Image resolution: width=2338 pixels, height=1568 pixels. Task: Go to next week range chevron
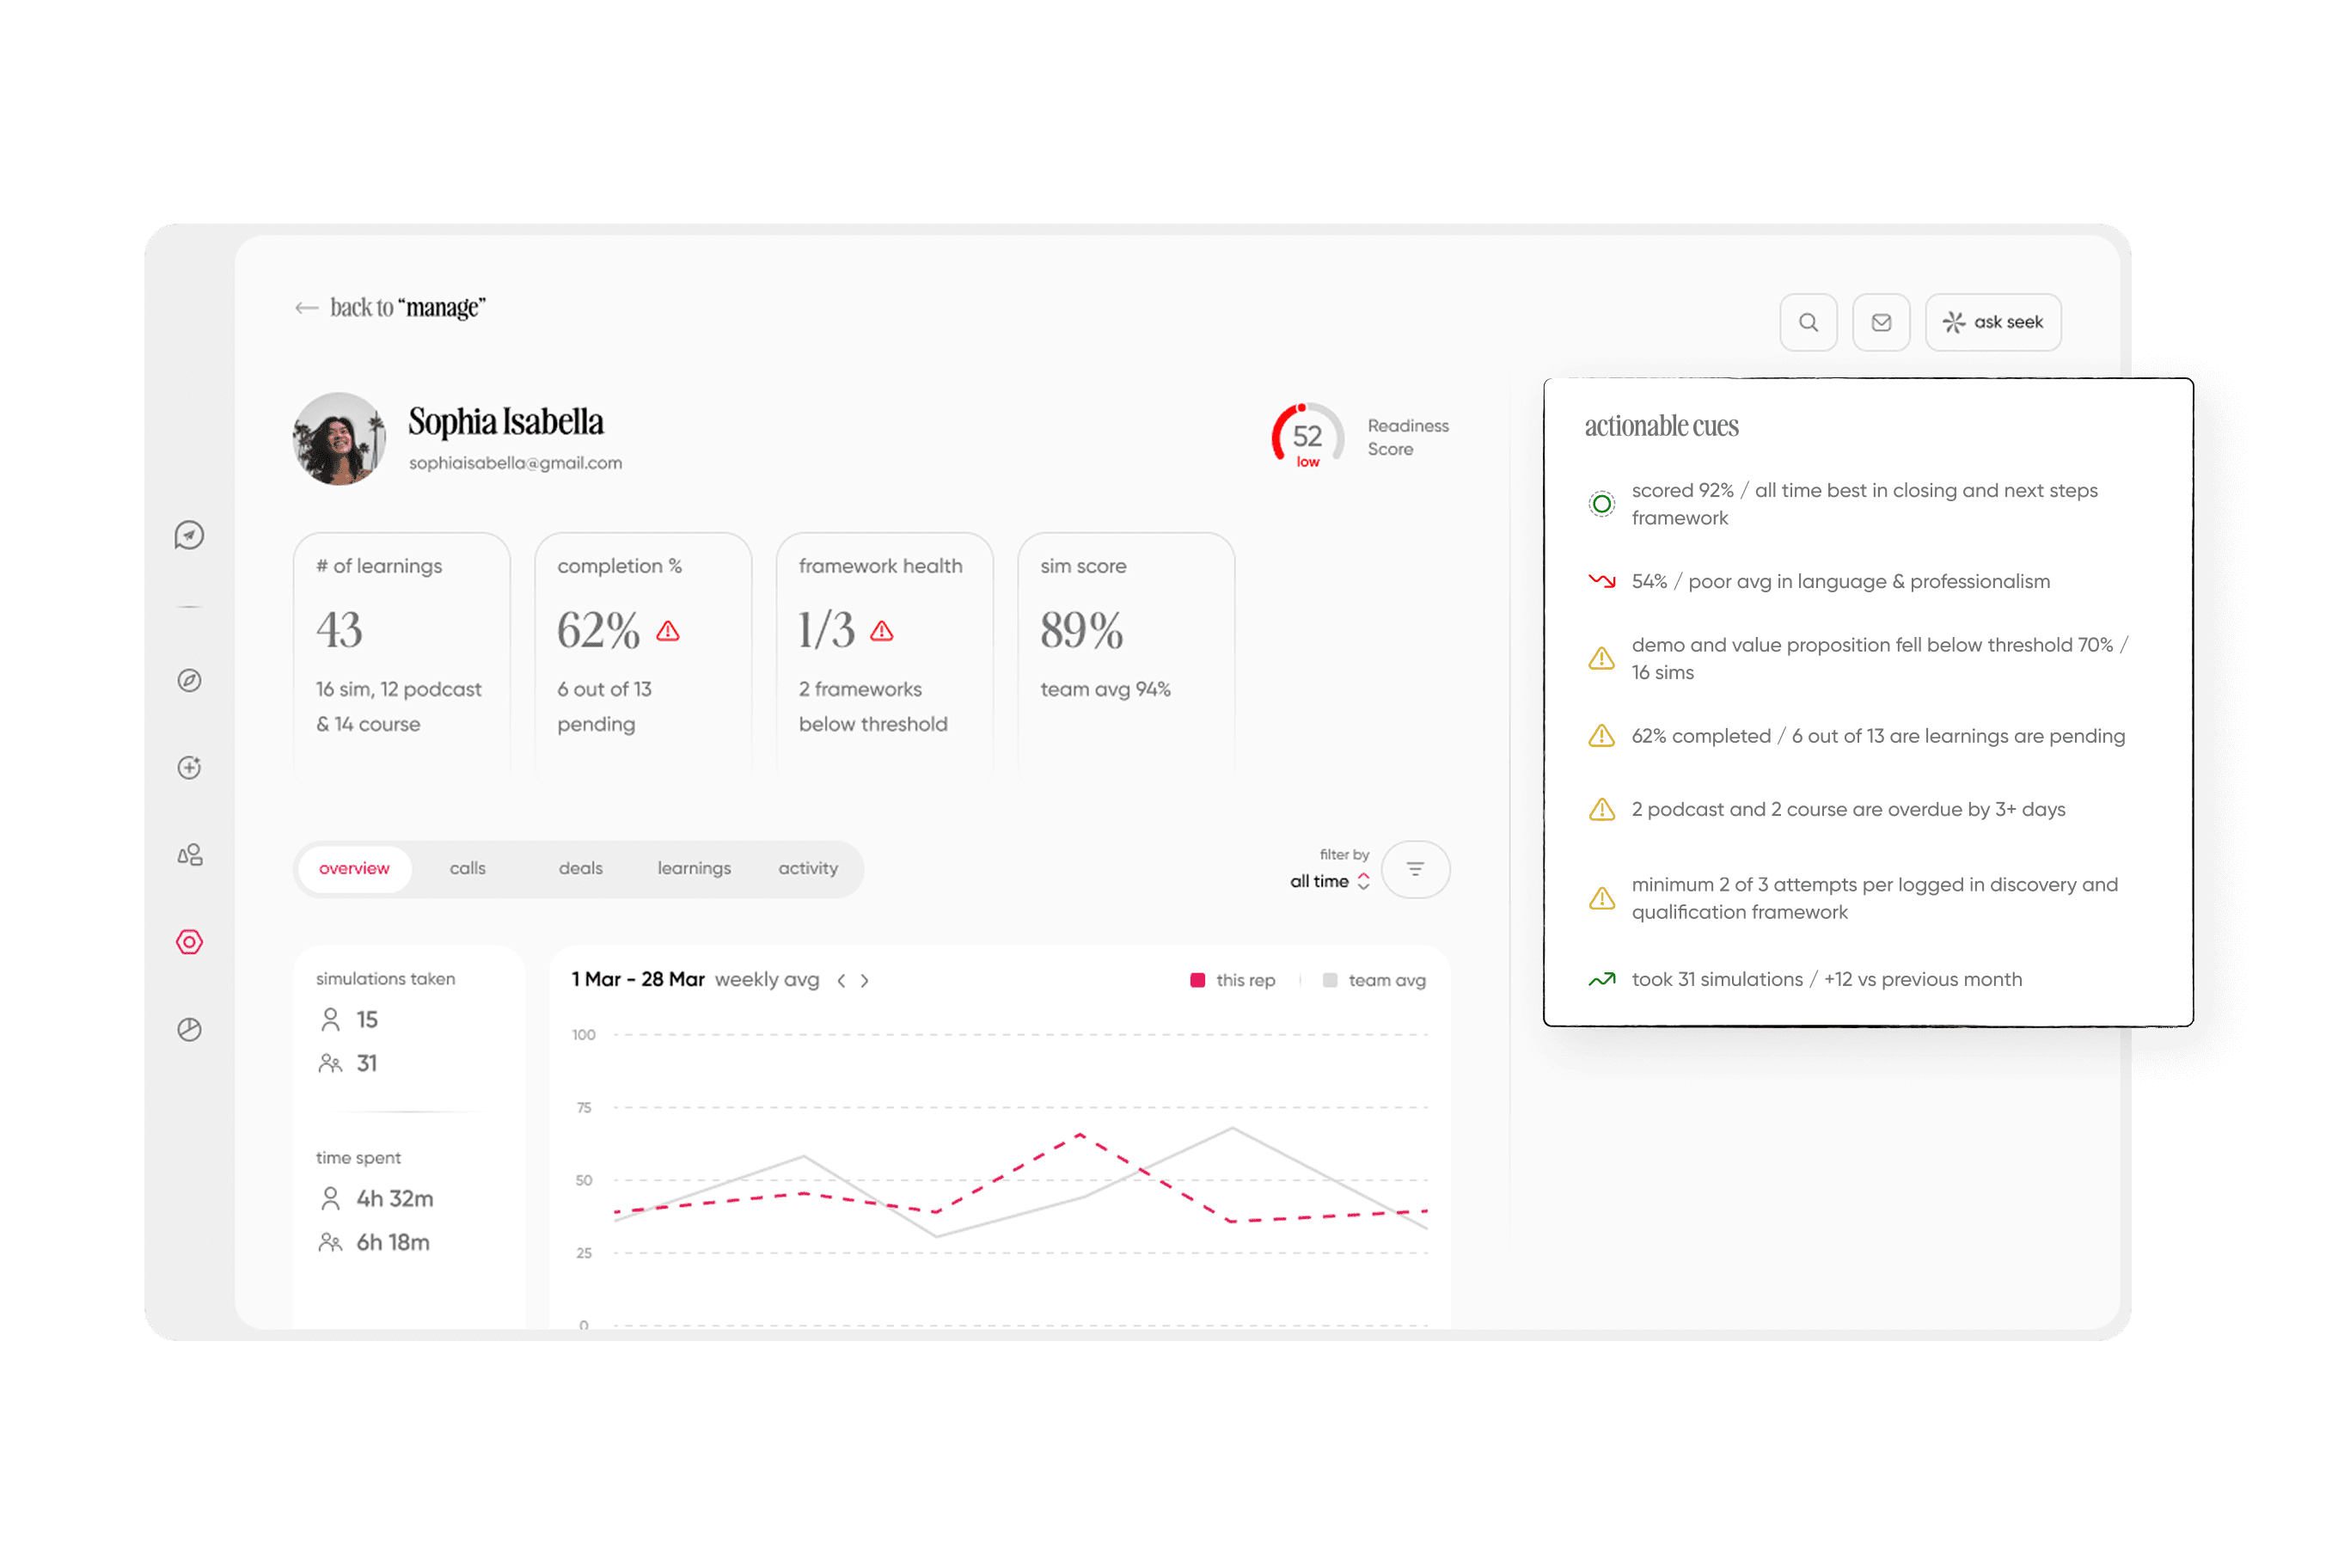click(x=865, y=981)
